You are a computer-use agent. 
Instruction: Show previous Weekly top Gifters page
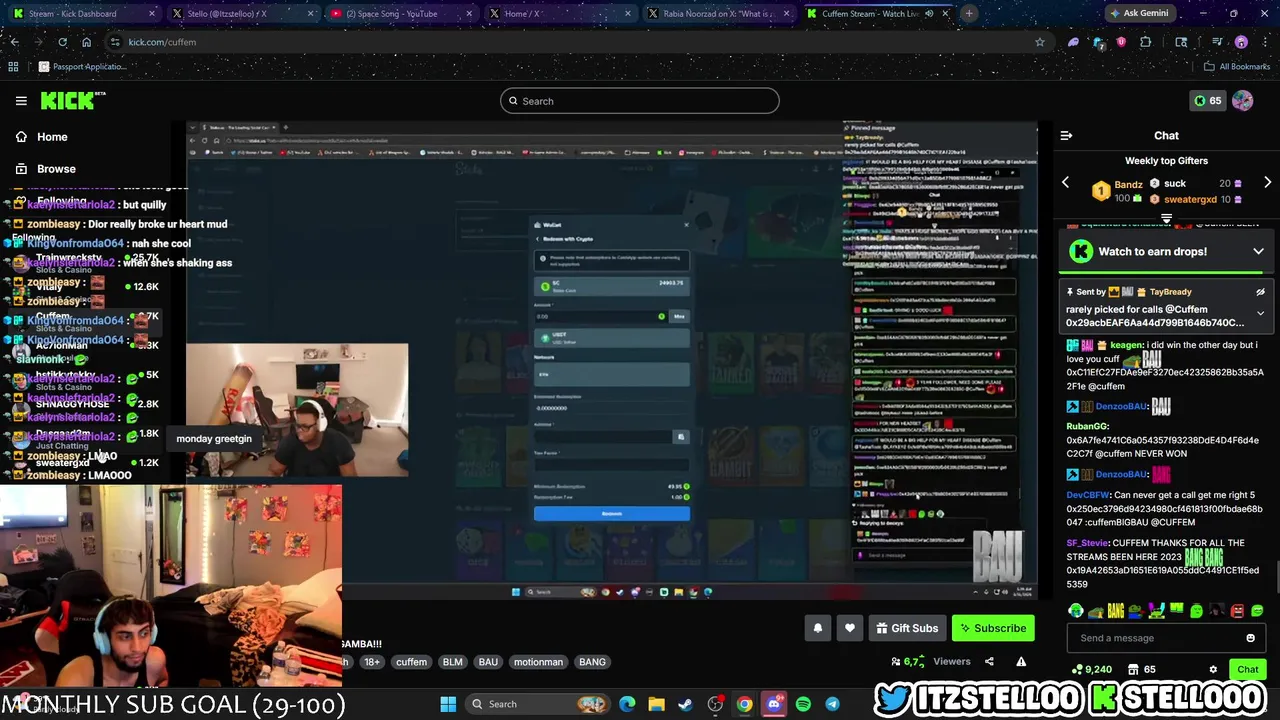1065,183
